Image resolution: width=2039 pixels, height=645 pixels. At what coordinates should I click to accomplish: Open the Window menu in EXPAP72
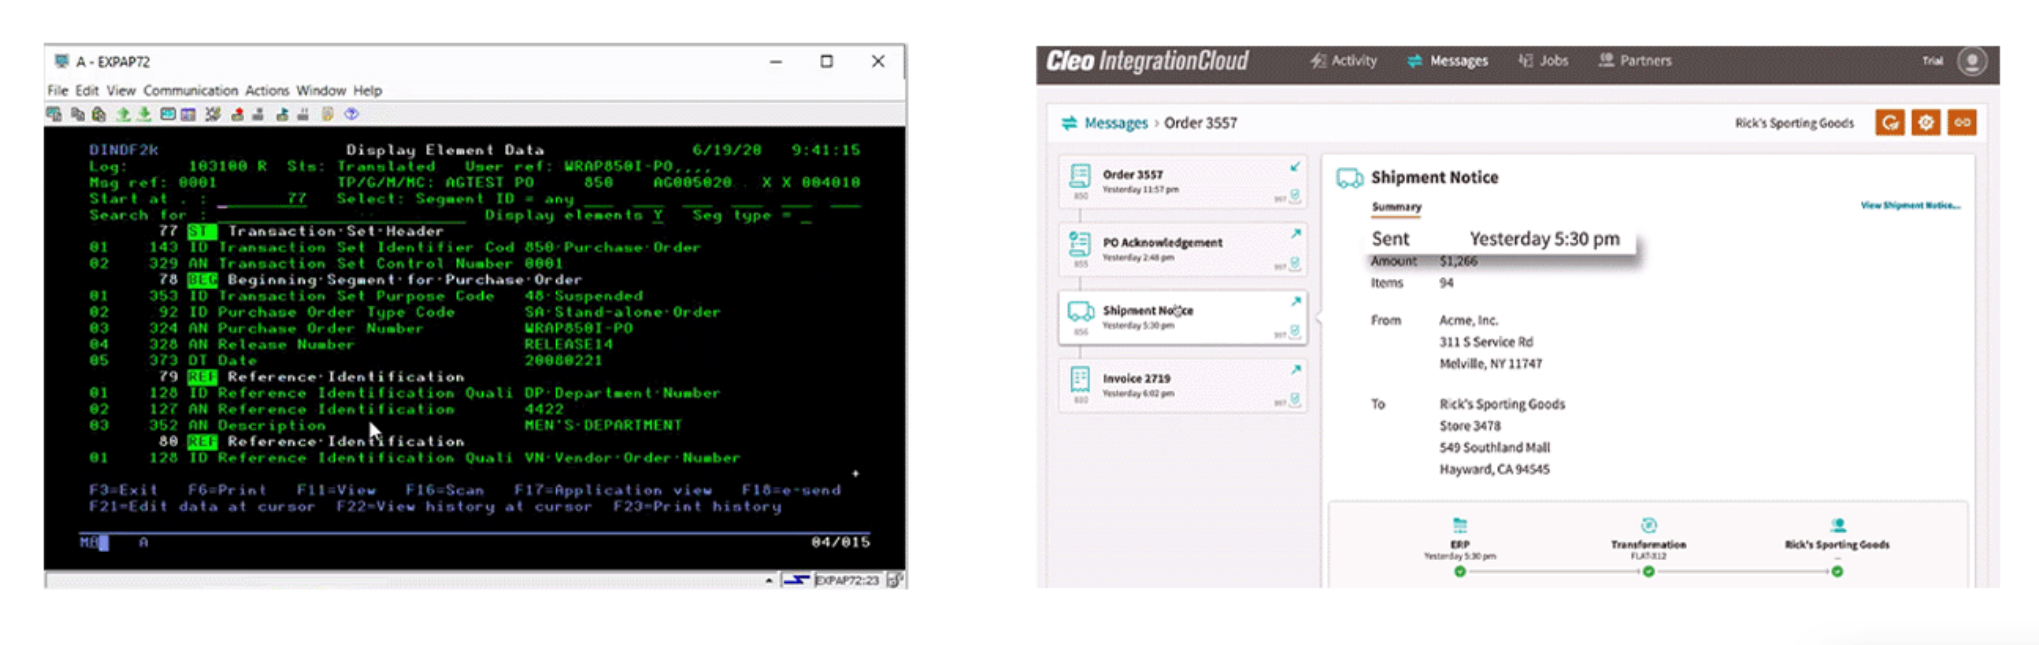320,90
